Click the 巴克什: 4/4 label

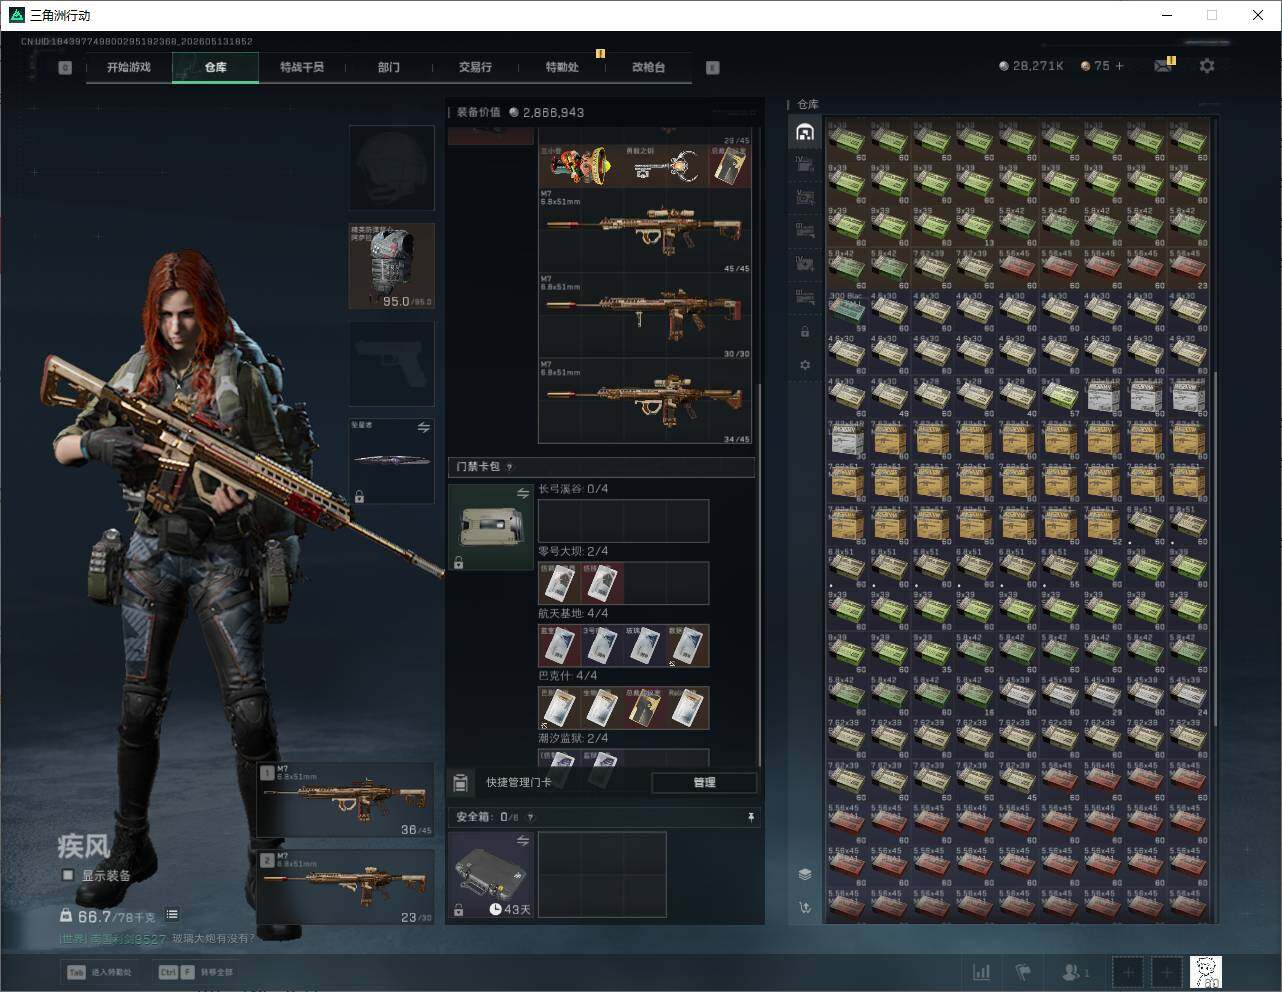pos(568,676)
